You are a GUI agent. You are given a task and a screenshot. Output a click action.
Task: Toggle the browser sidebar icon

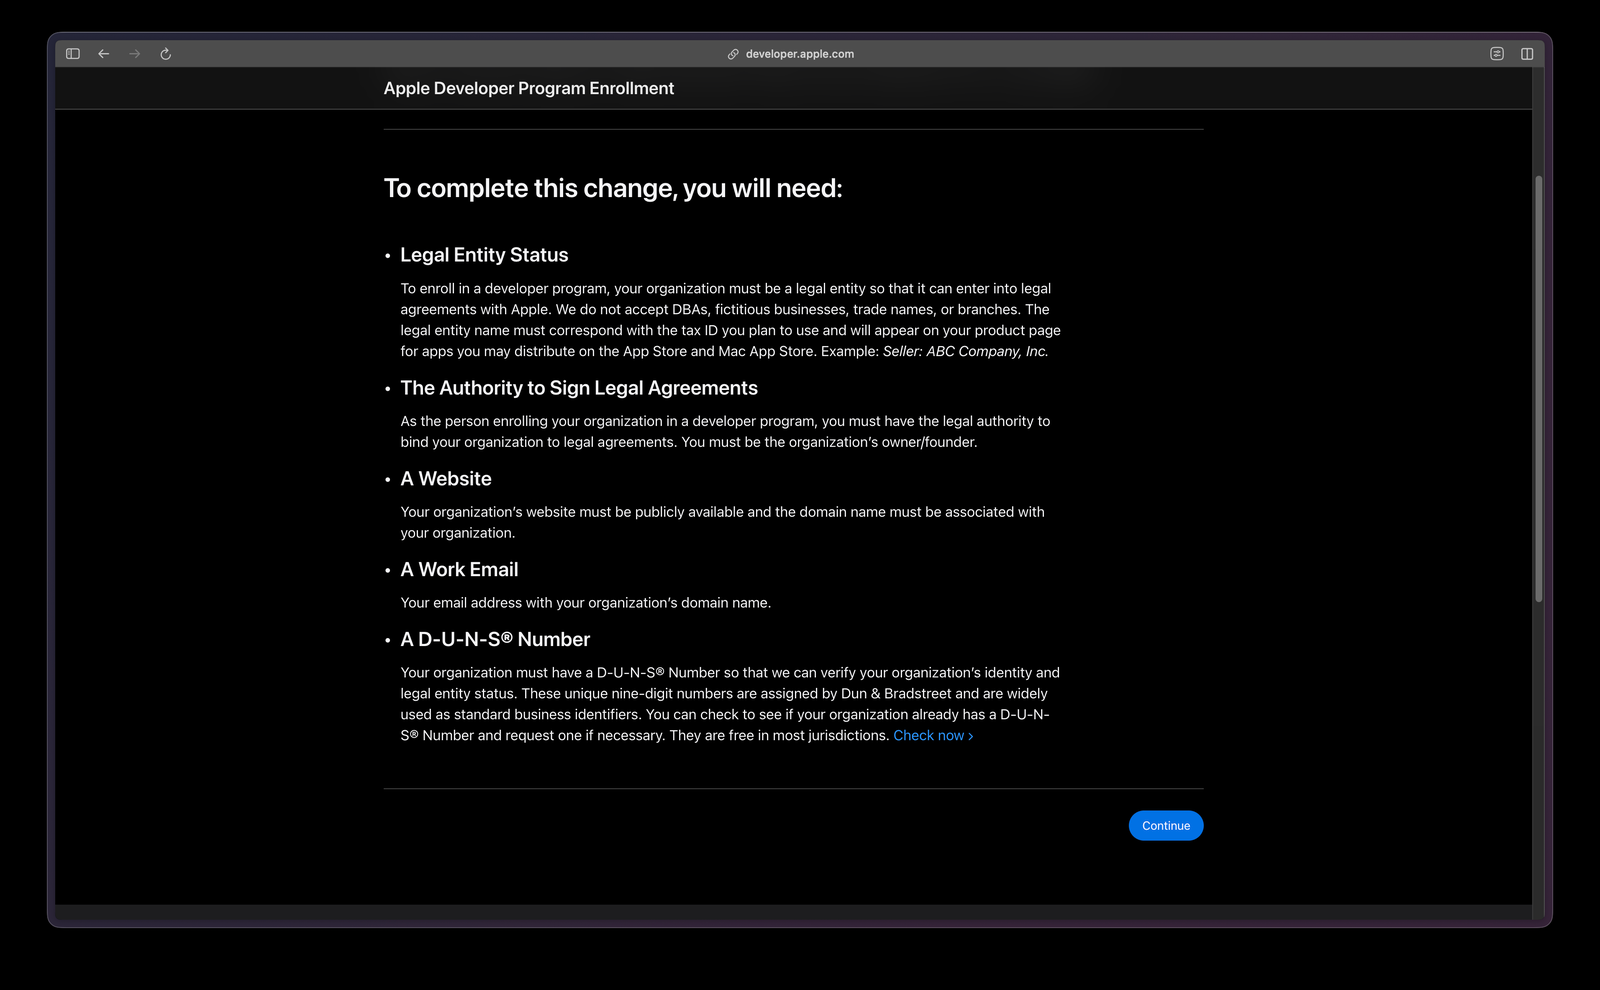point(73,54)
